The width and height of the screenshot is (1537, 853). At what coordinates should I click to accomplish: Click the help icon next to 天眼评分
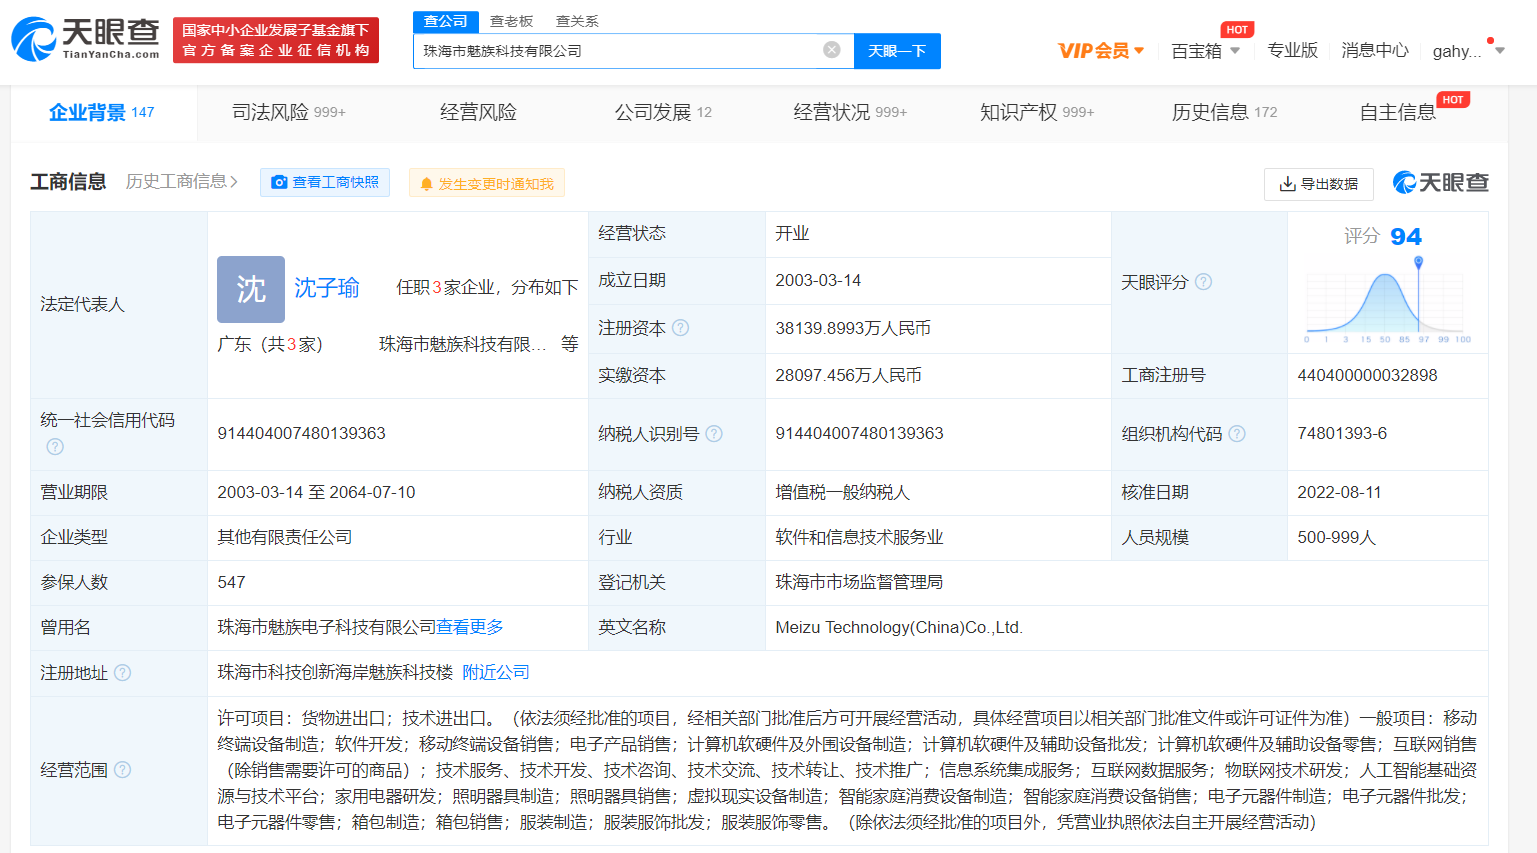tap(1204, 282)
